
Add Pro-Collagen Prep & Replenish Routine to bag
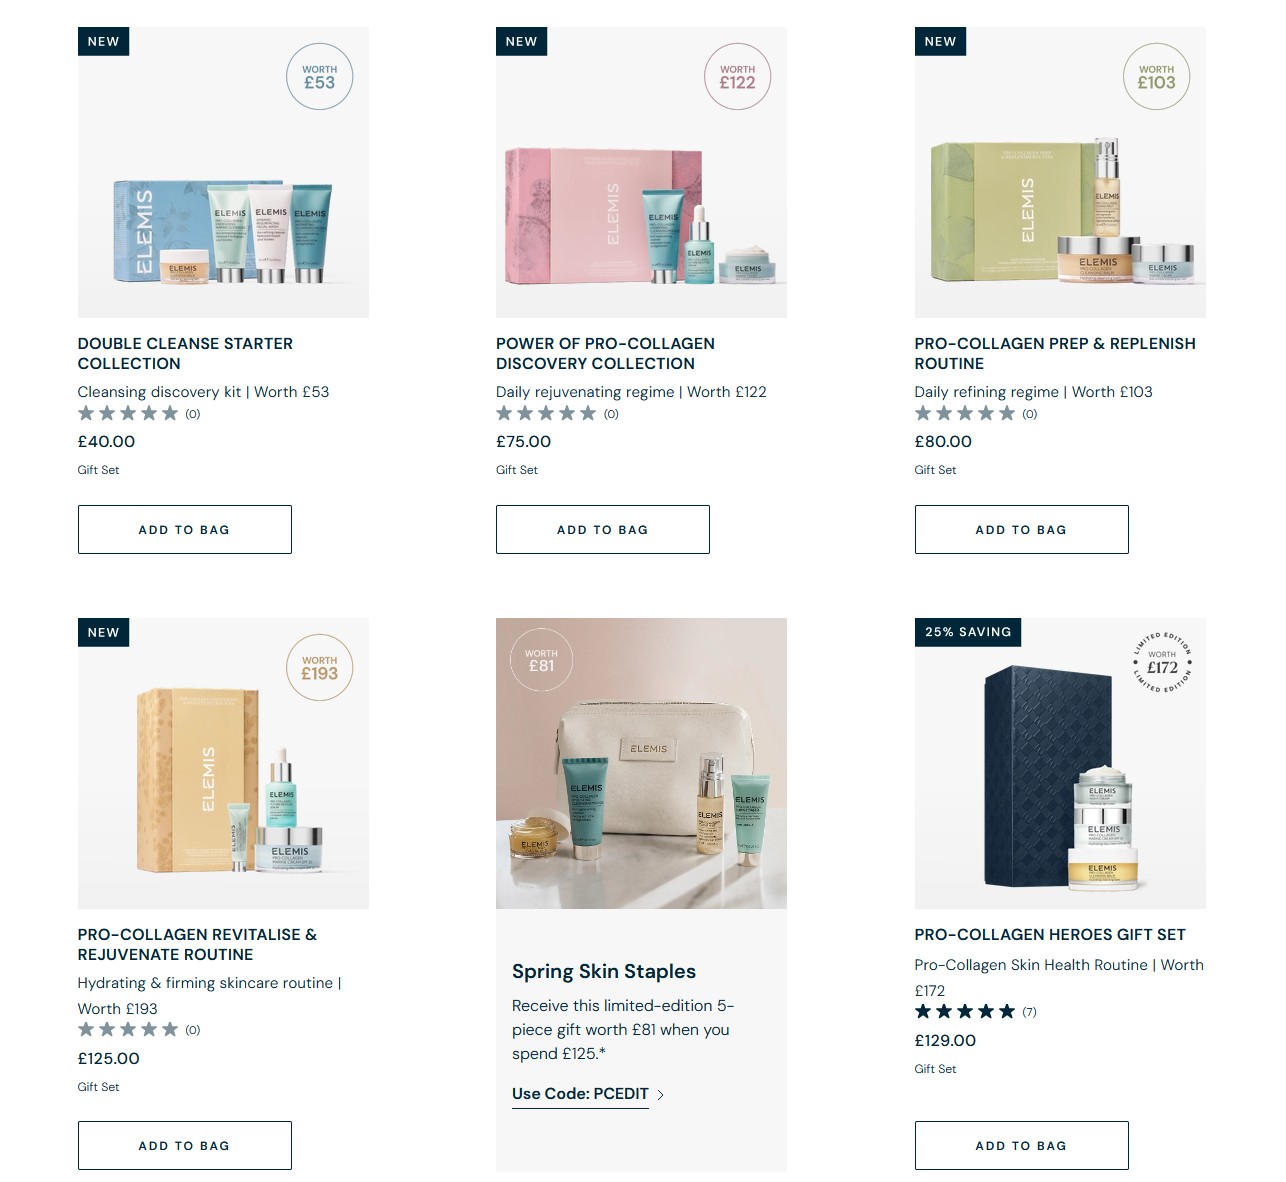1022,530
